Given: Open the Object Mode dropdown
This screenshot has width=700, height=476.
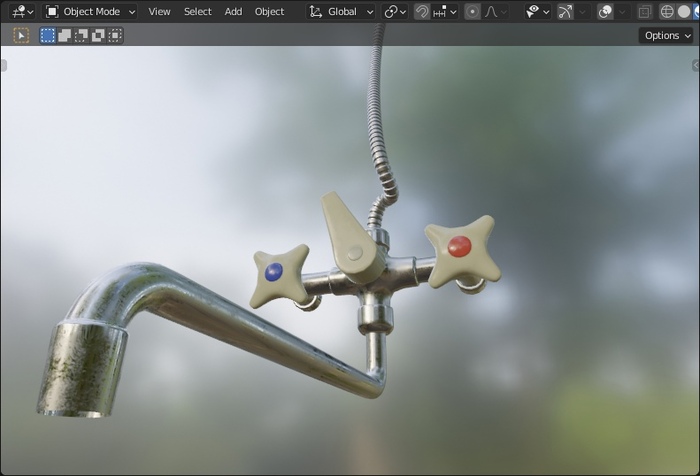Looking at the screenshot, I should point(91,12).
